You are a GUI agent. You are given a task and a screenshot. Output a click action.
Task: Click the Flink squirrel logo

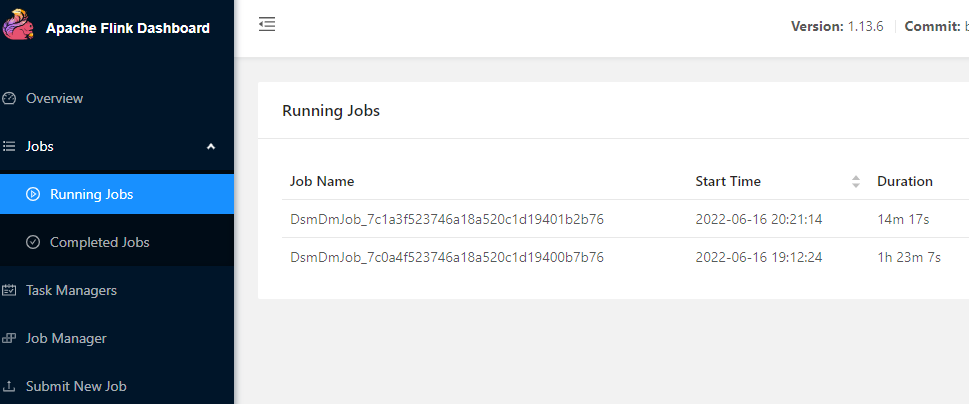pos(17,25)
